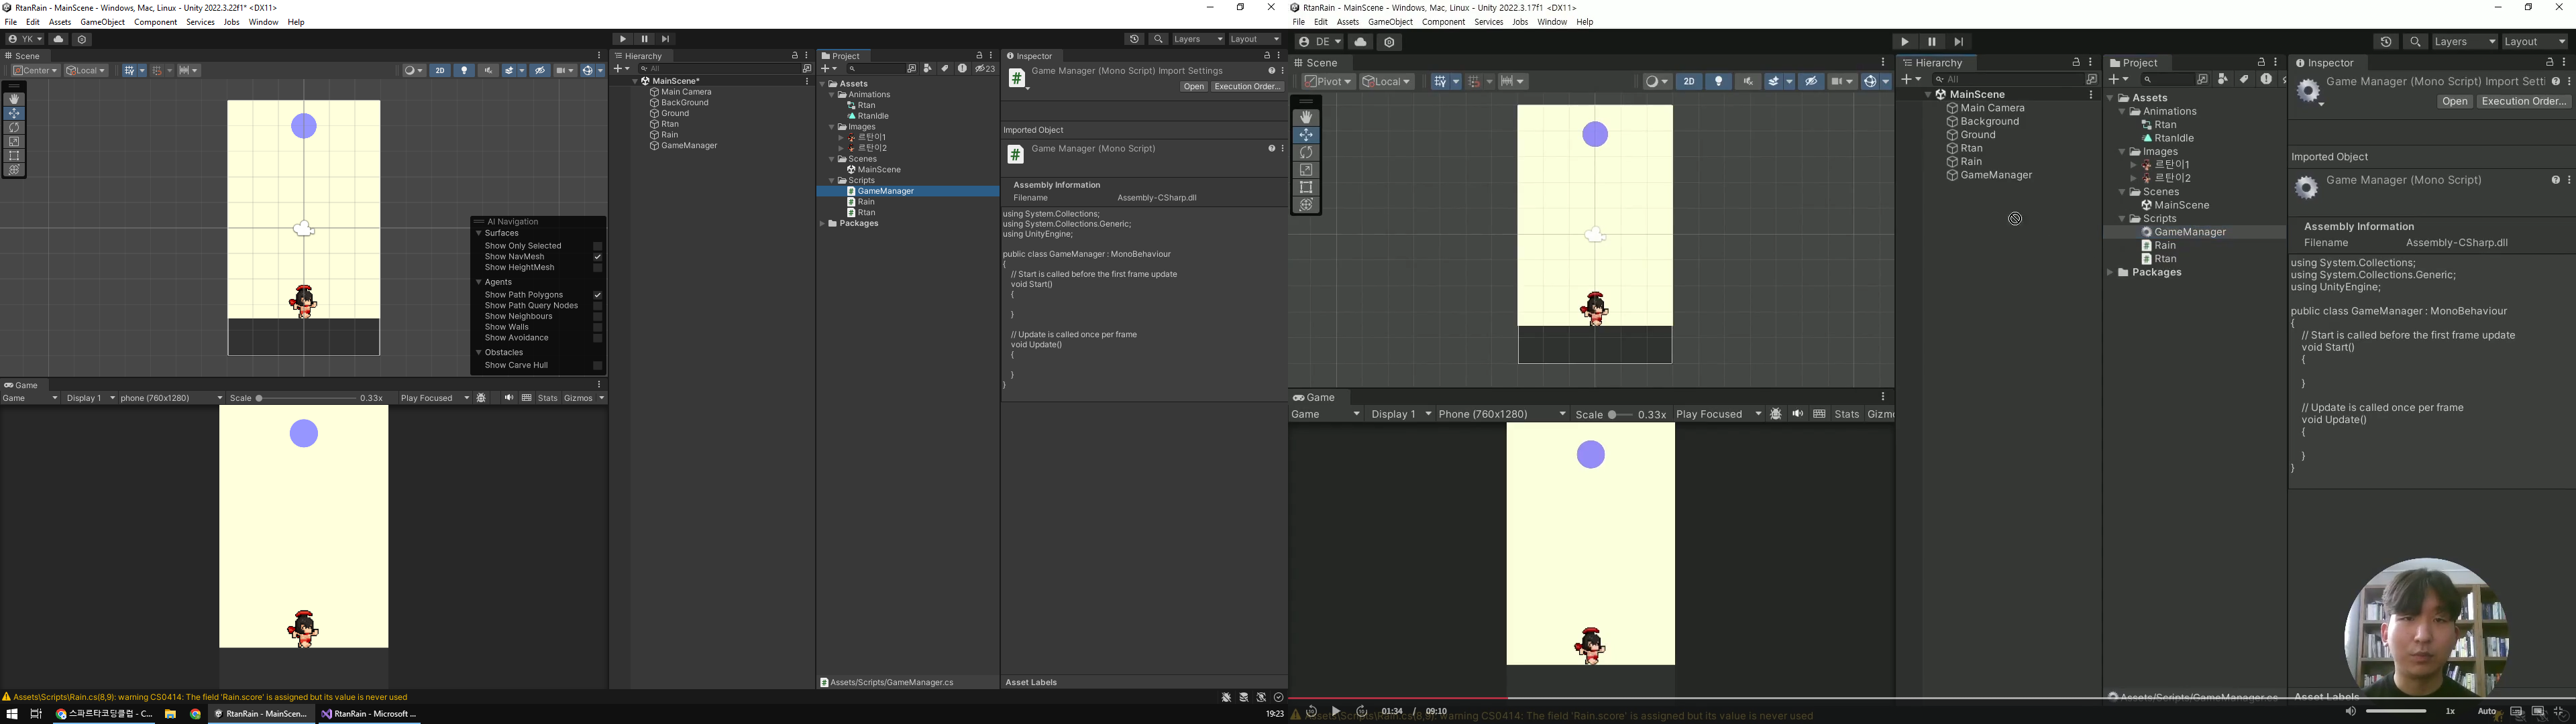Toggle 2D mode in left Unity Scene view
The image size is (2576, 724).
[x=440, y=70]
